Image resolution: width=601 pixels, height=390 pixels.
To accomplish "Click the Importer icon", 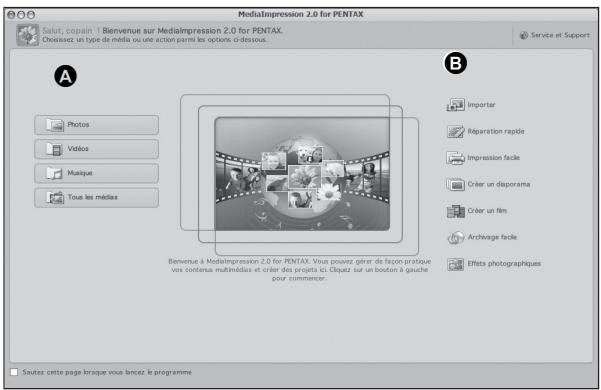I will click(455, 105).
